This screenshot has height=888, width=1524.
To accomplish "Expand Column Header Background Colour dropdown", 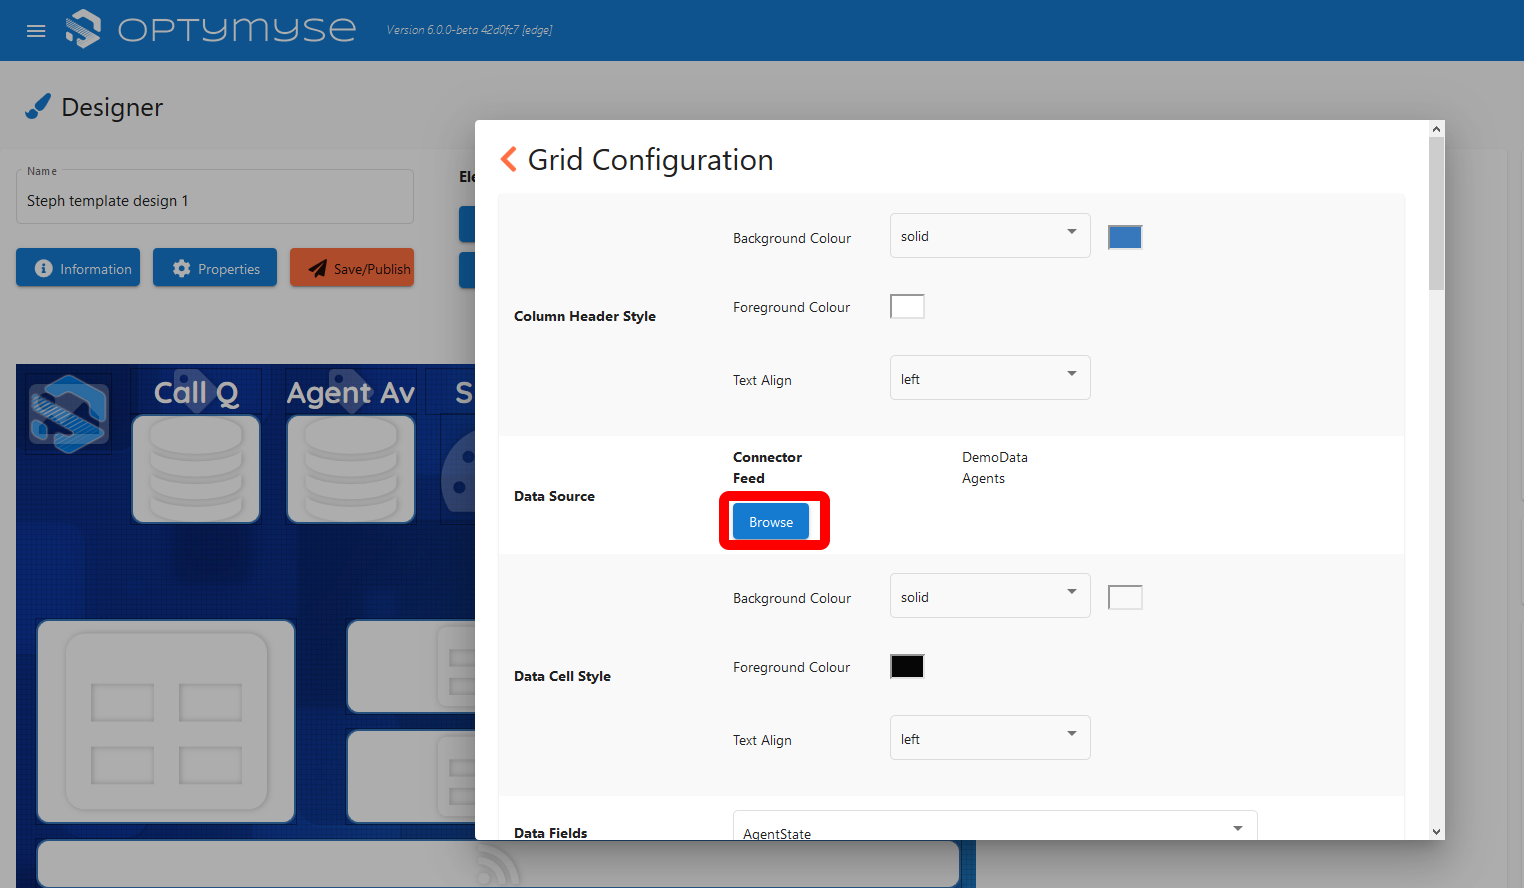I will click(x=989, y=236).
